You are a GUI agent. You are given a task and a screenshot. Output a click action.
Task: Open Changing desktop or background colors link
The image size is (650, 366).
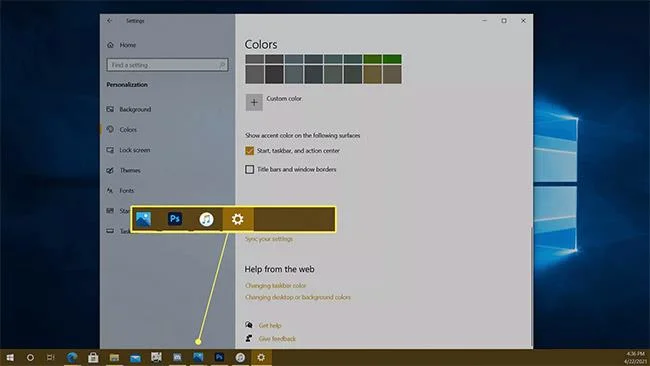click(x=298, y=297)
